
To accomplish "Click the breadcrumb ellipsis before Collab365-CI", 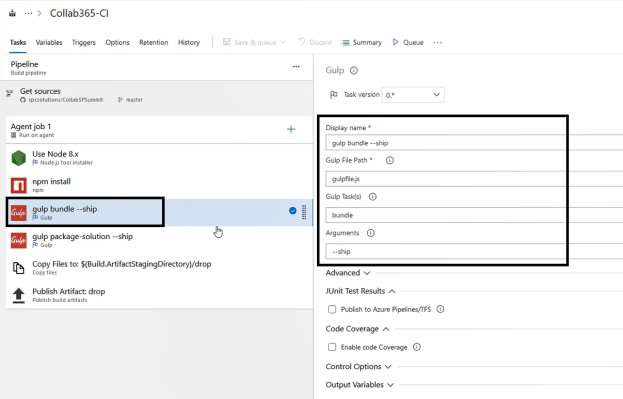I will click(28, 13).
